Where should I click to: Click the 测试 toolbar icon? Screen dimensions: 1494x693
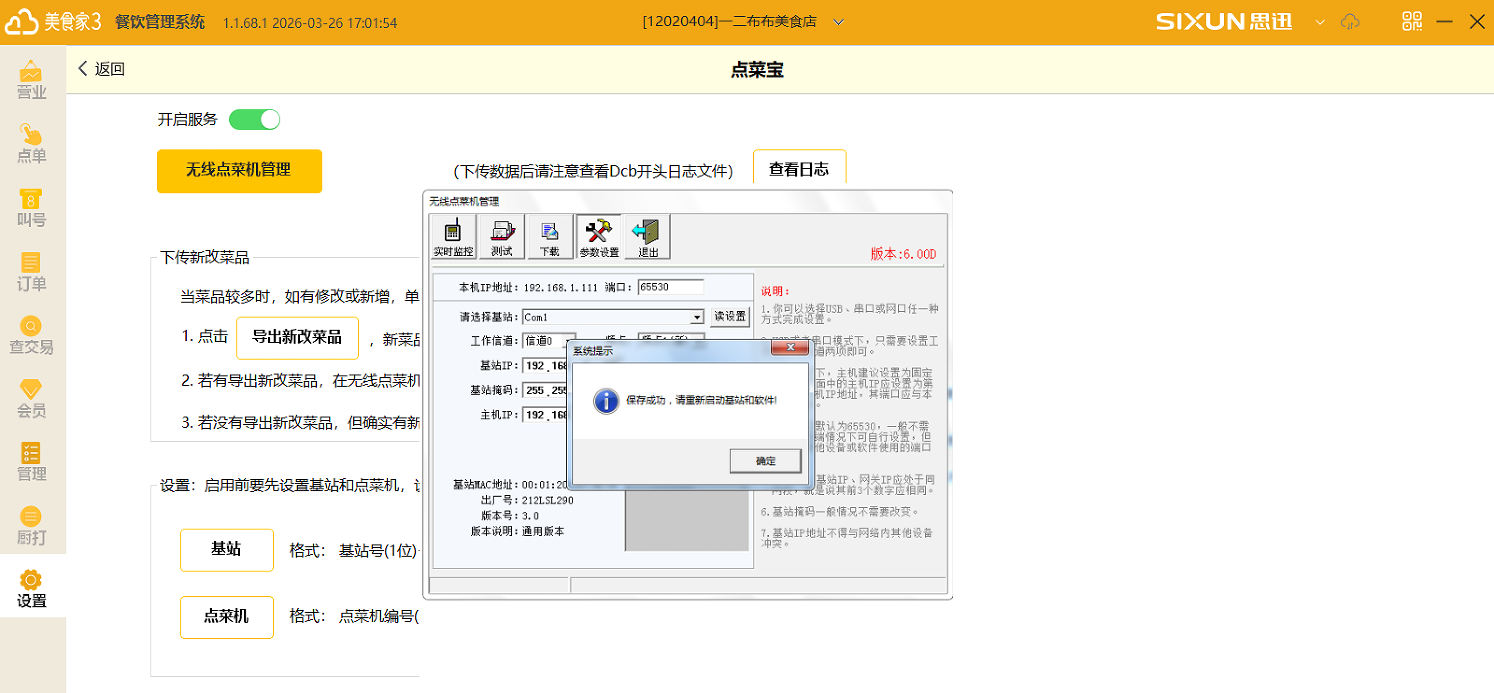pyautogui.click(x=501, y=237)
